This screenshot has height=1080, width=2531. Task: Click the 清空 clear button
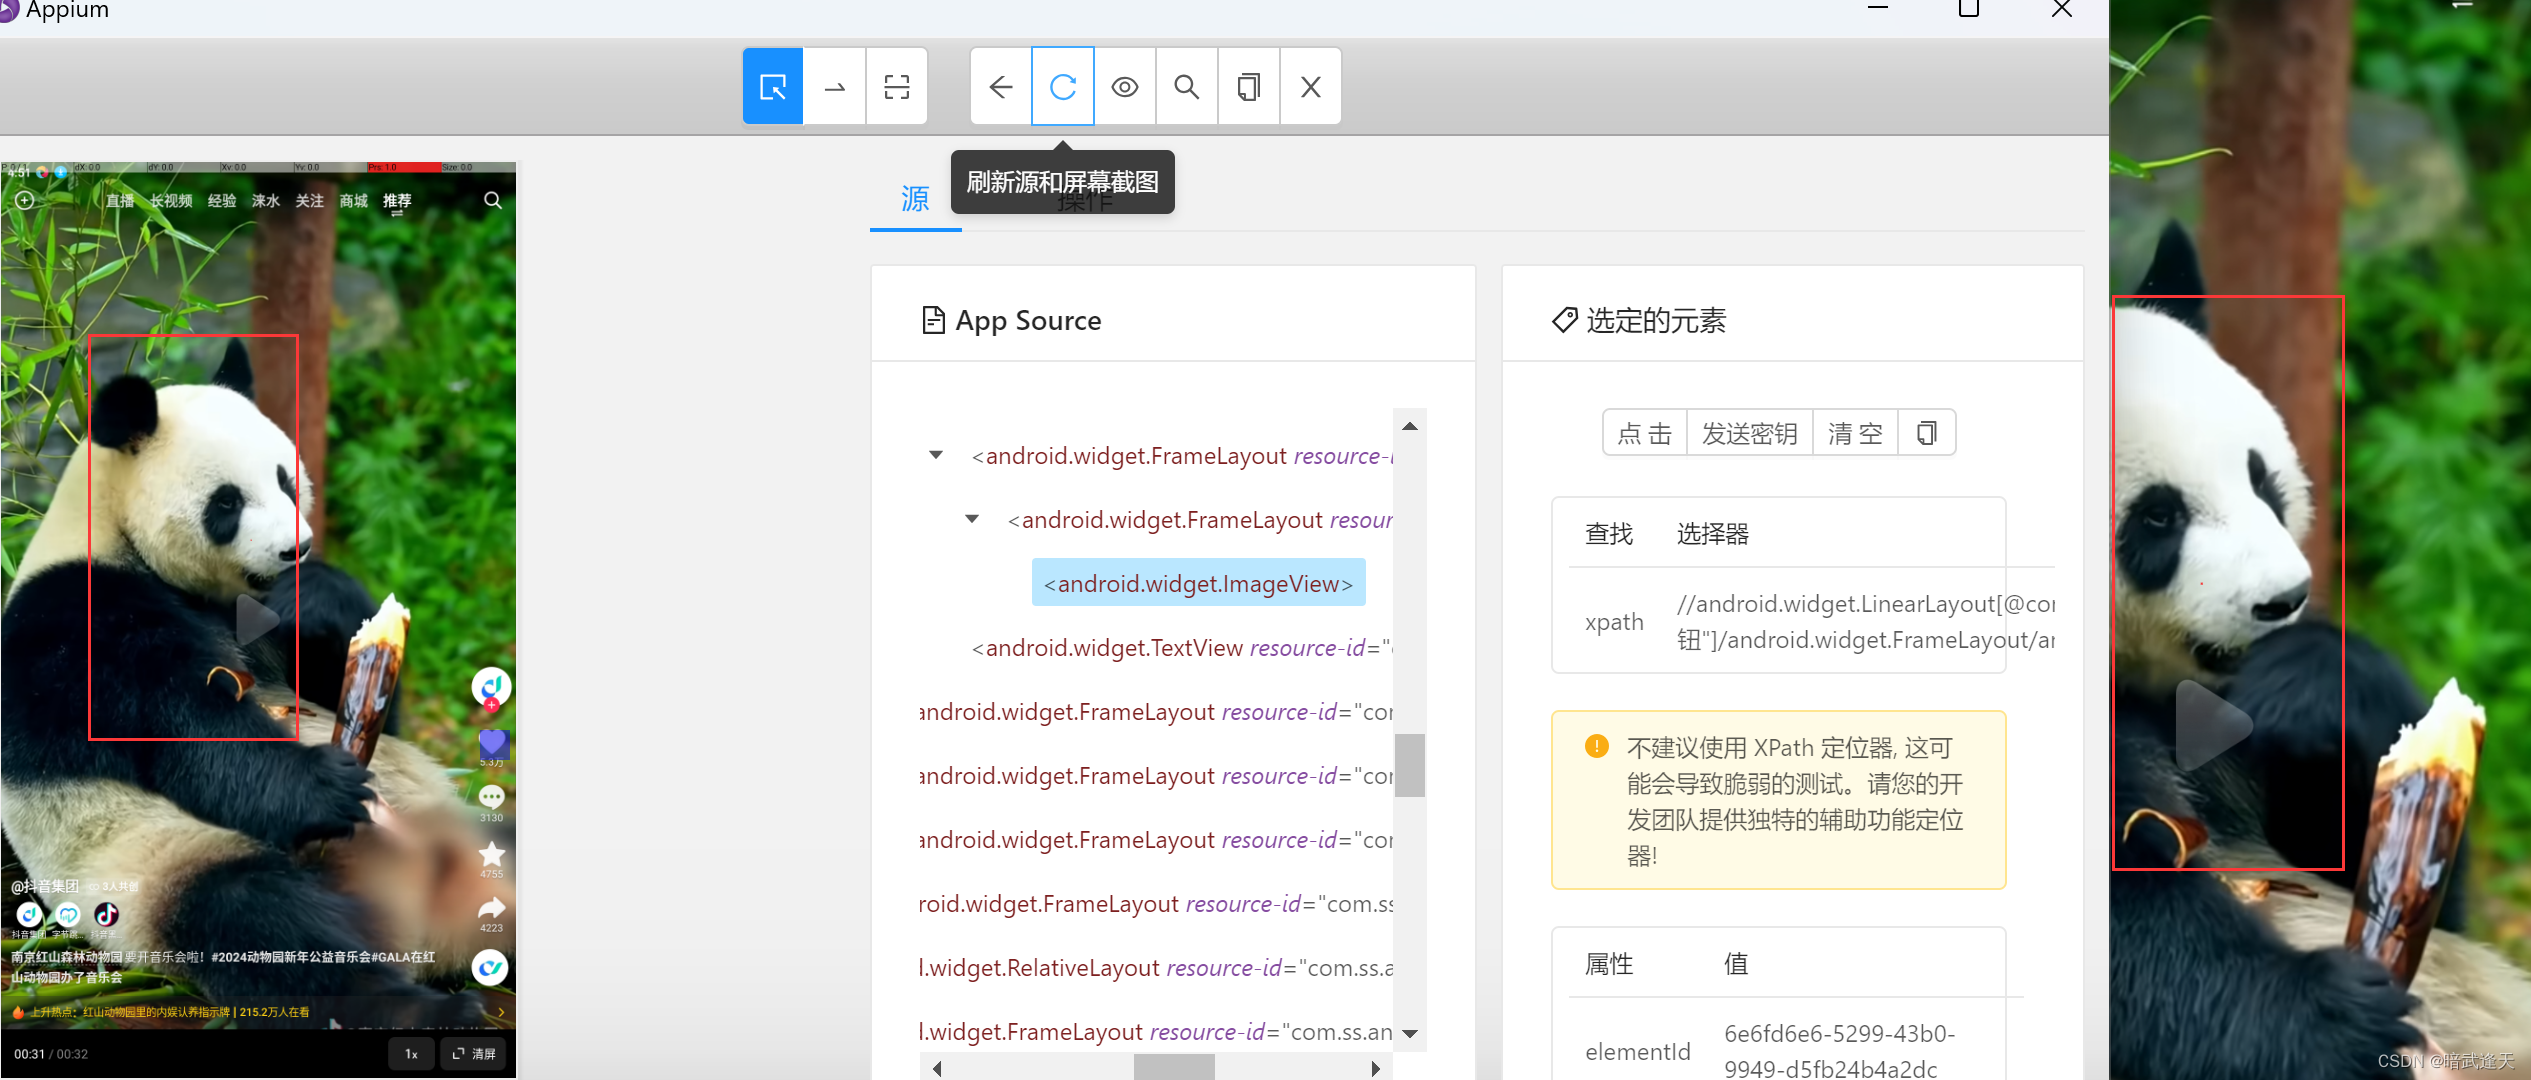pyautogui.click(x=1855, y=433)
